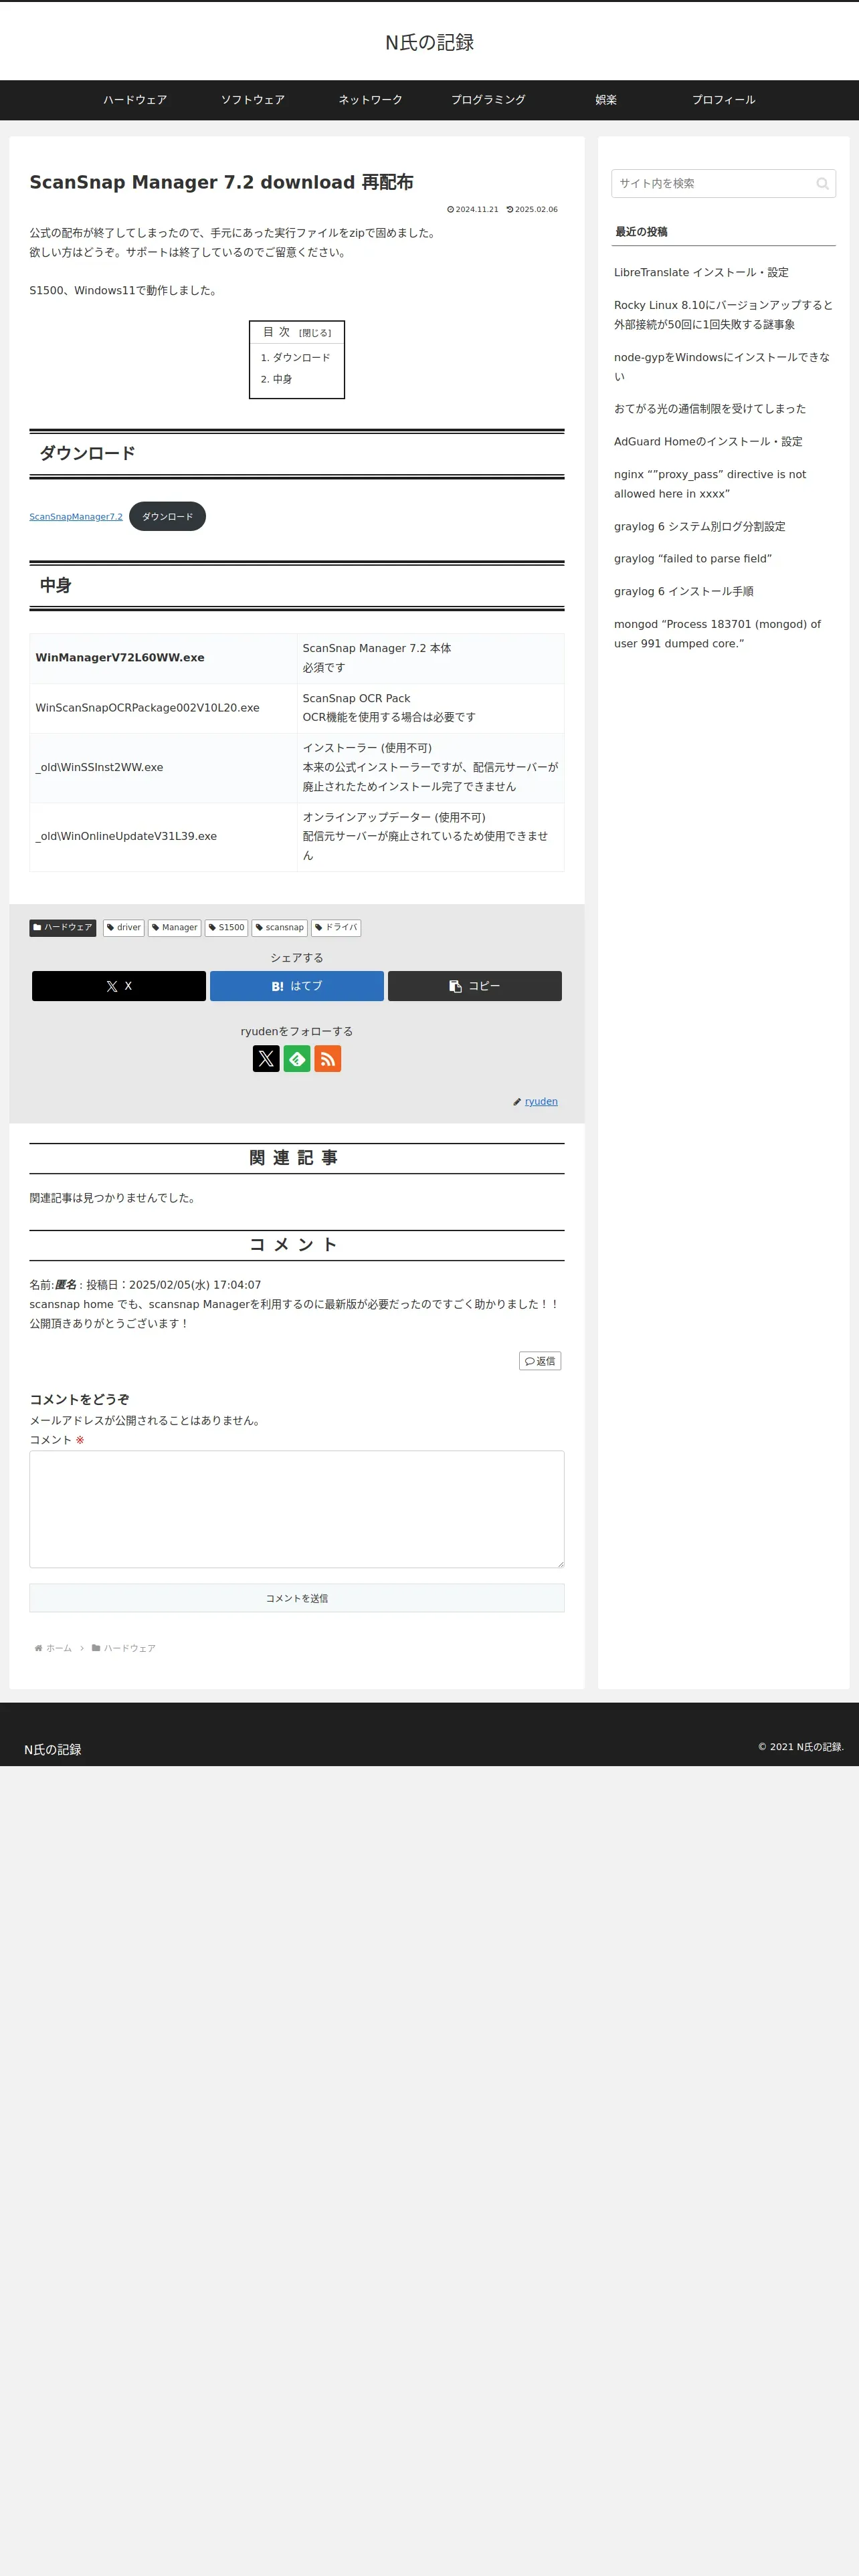Open Rocky Linux 8.10 recent post
This screenshot has width=859, height=2576.
pyautogui.click(x=723, y=315)
